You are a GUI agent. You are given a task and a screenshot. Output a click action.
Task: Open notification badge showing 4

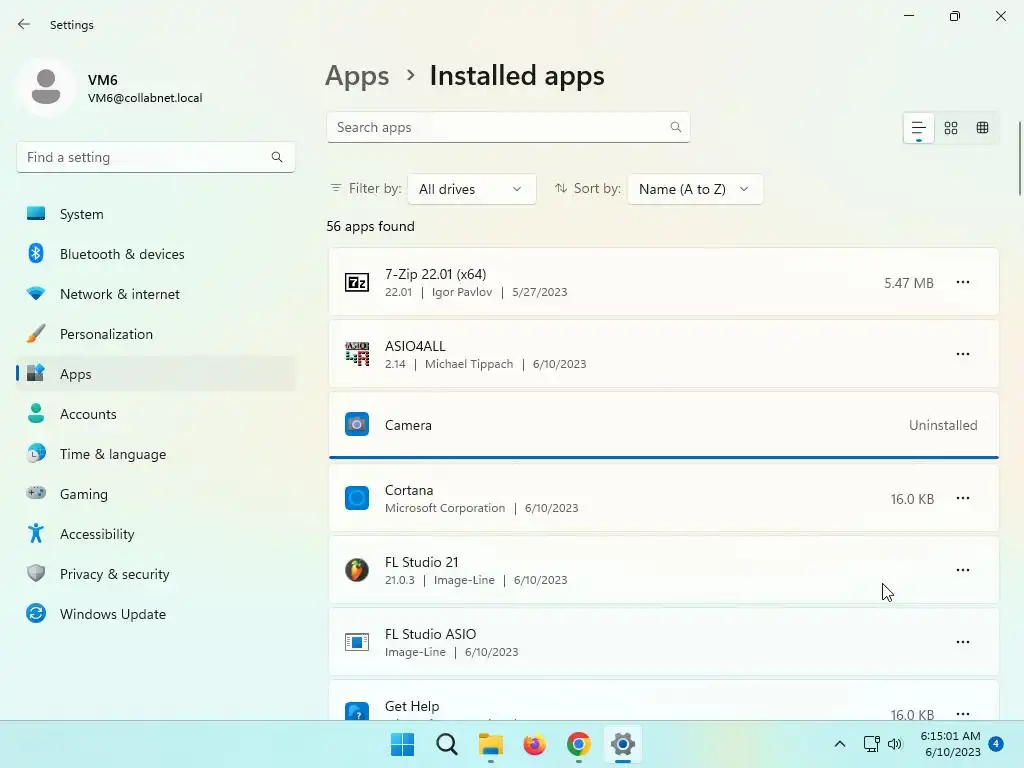click(996, 744)
